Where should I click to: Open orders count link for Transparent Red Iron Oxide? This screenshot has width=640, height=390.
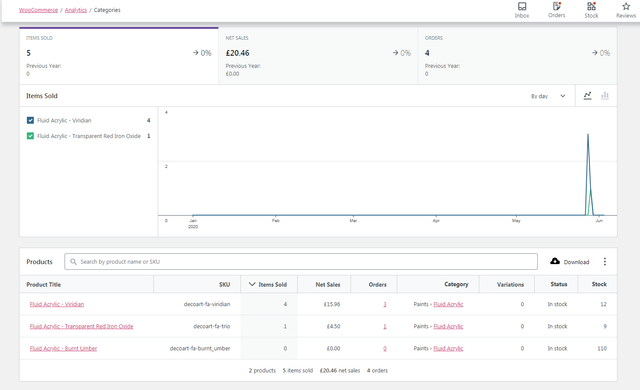(x=385, y=326)
